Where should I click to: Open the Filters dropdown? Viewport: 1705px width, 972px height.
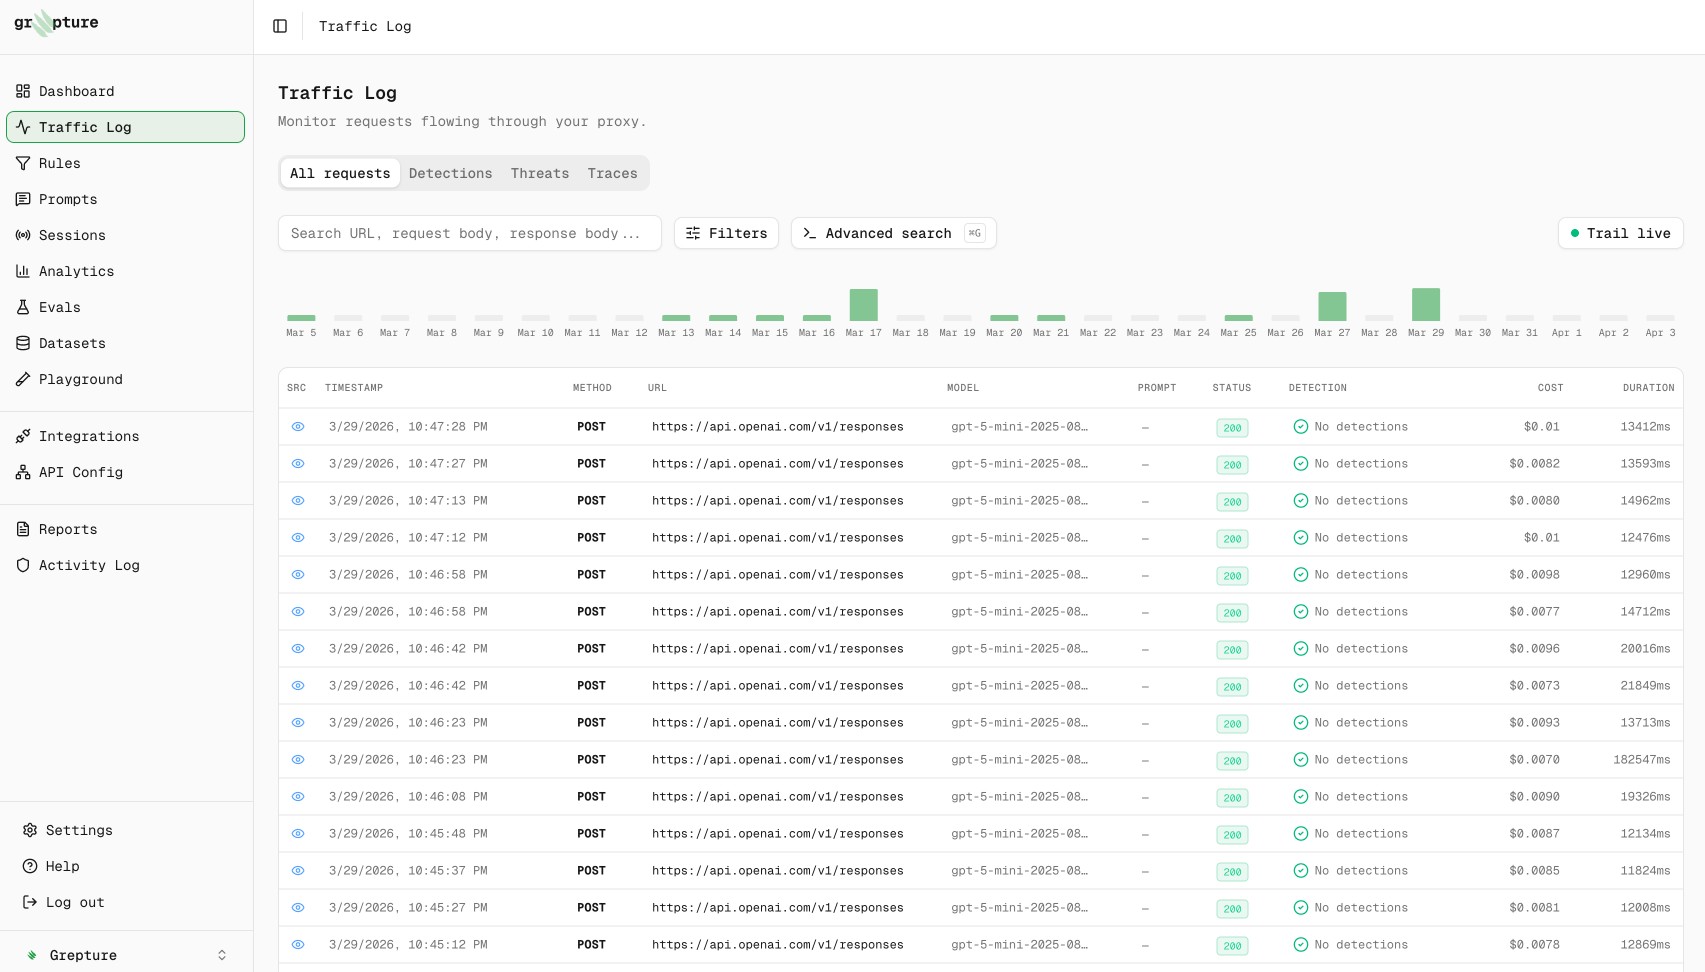(726, 233)
